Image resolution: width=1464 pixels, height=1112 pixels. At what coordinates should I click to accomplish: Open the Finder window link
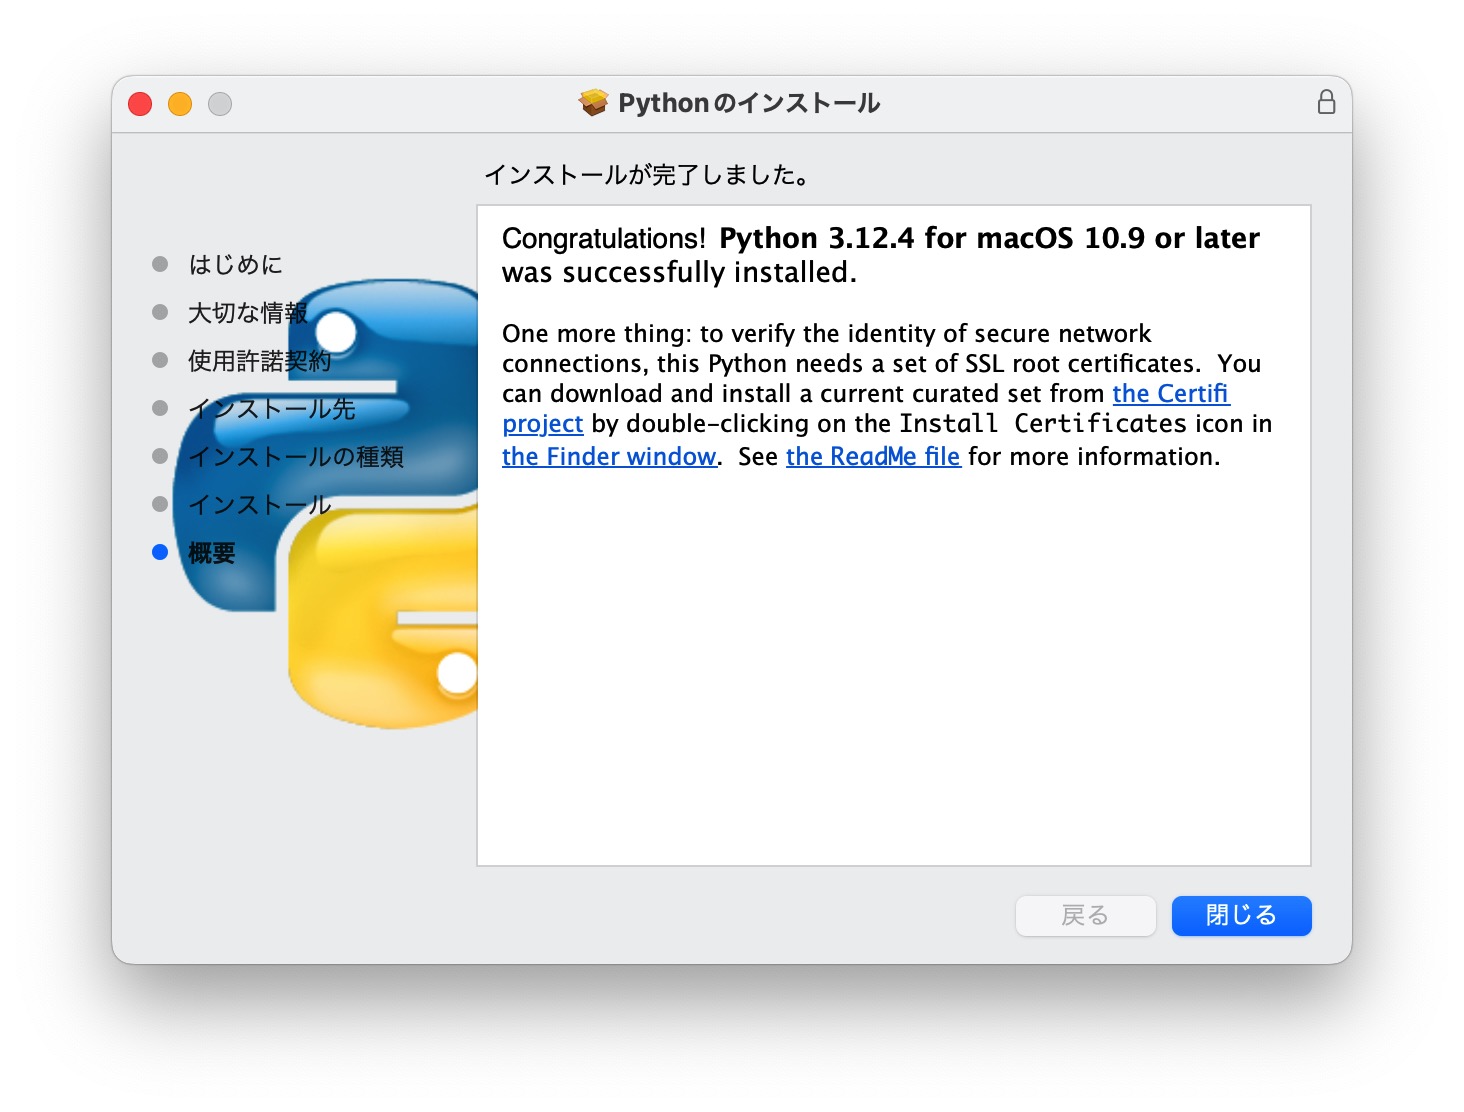point(609,457)
